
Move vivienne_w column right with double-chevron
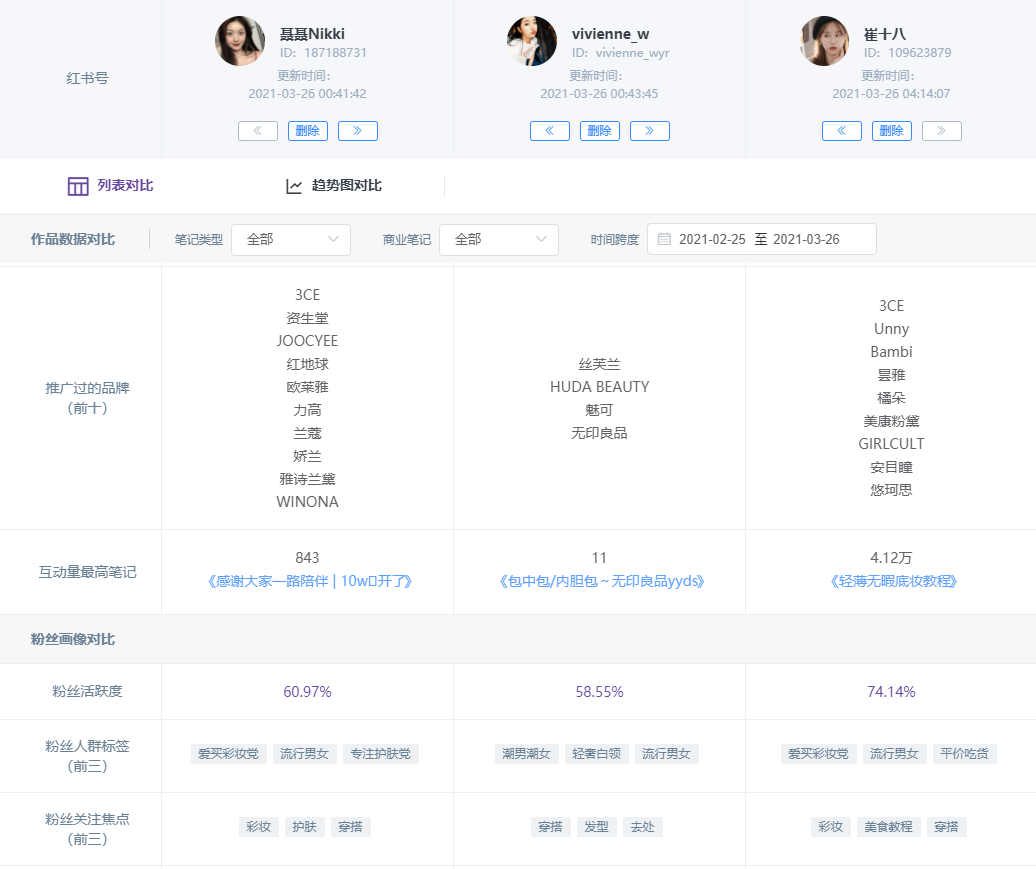point(649,131)
